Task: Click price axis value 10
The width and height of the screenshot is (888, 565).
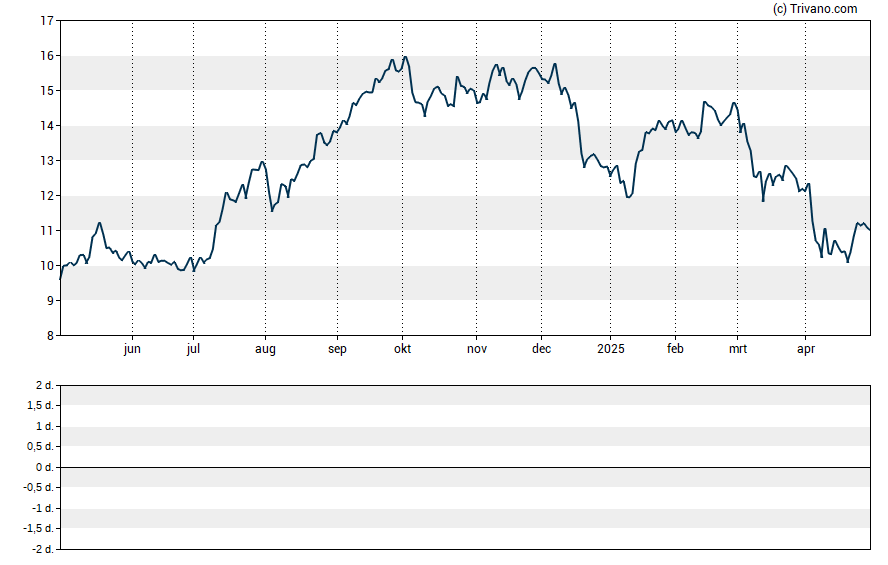Action: (47, 266)
